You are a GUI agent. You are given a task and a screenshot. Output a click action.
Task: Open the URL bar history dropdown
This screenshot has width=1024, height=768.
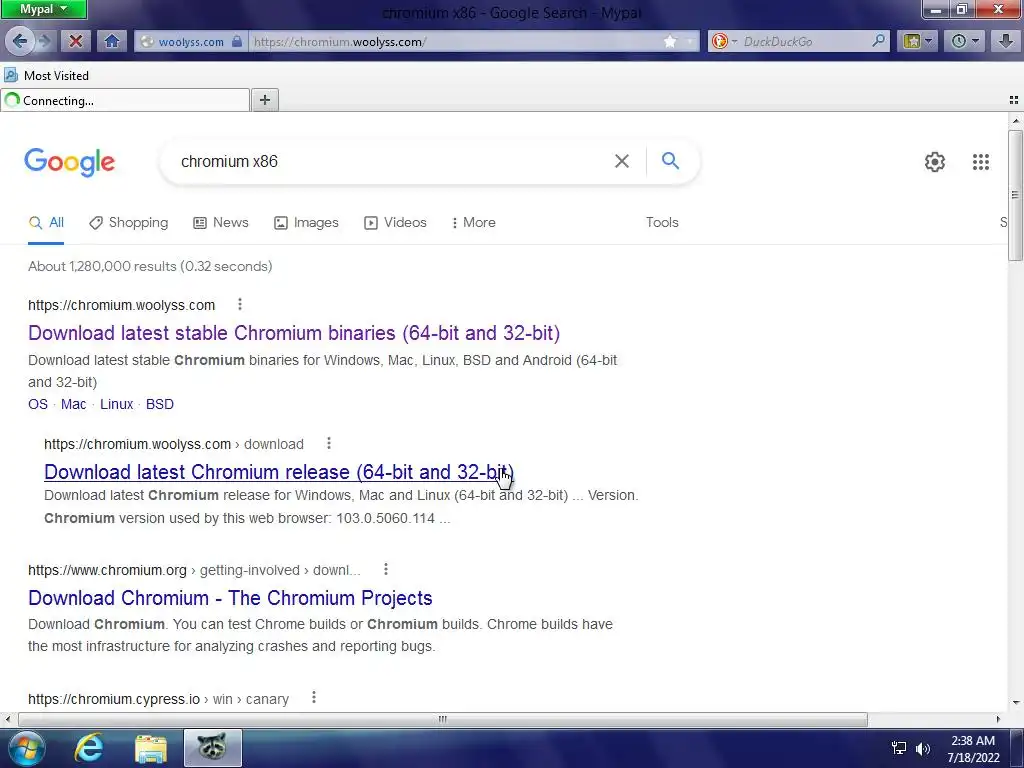(x=690, y=41)
